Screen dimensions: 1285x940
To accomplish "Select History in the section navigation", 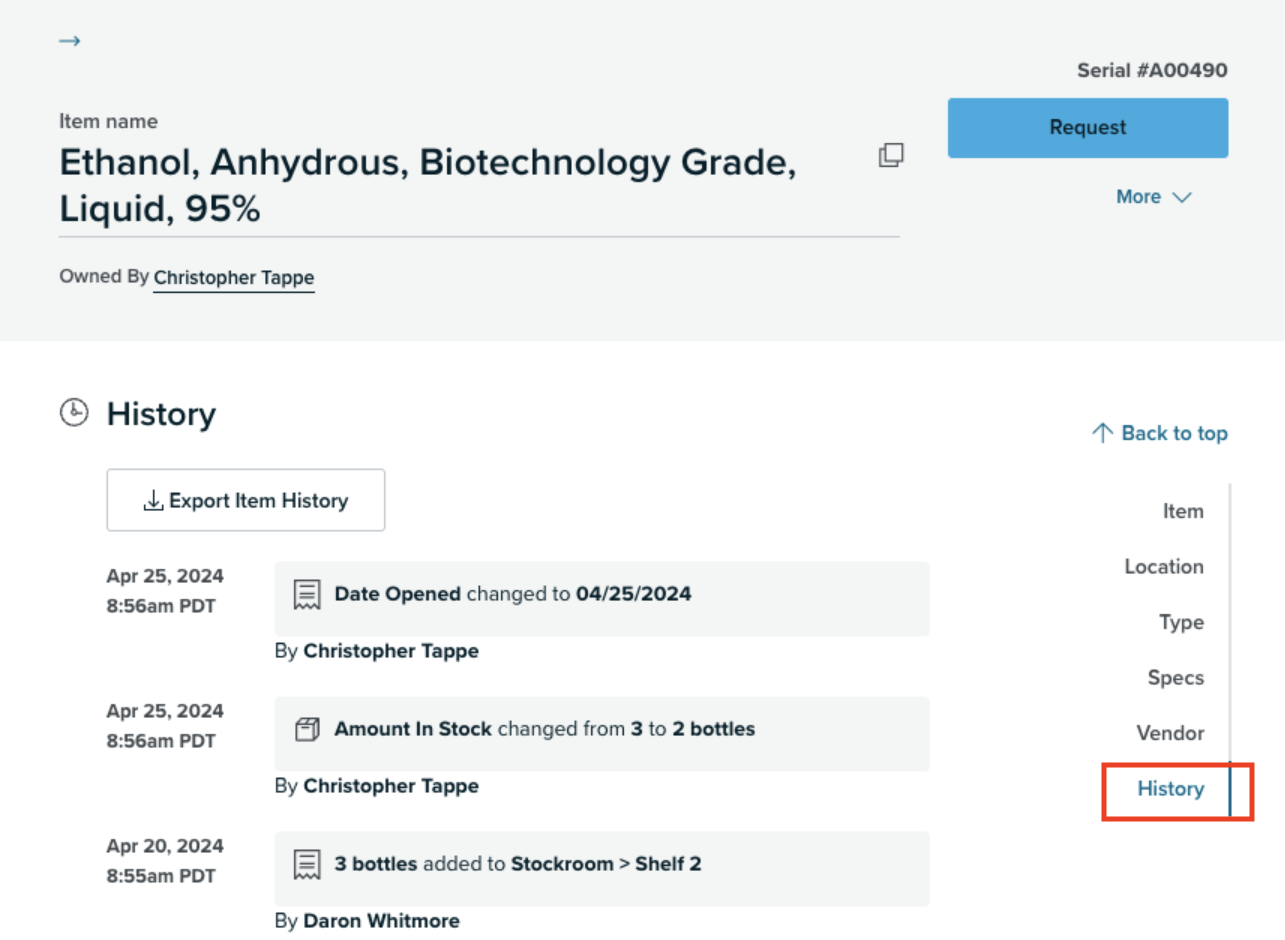I will click(x=1169, y=789).
